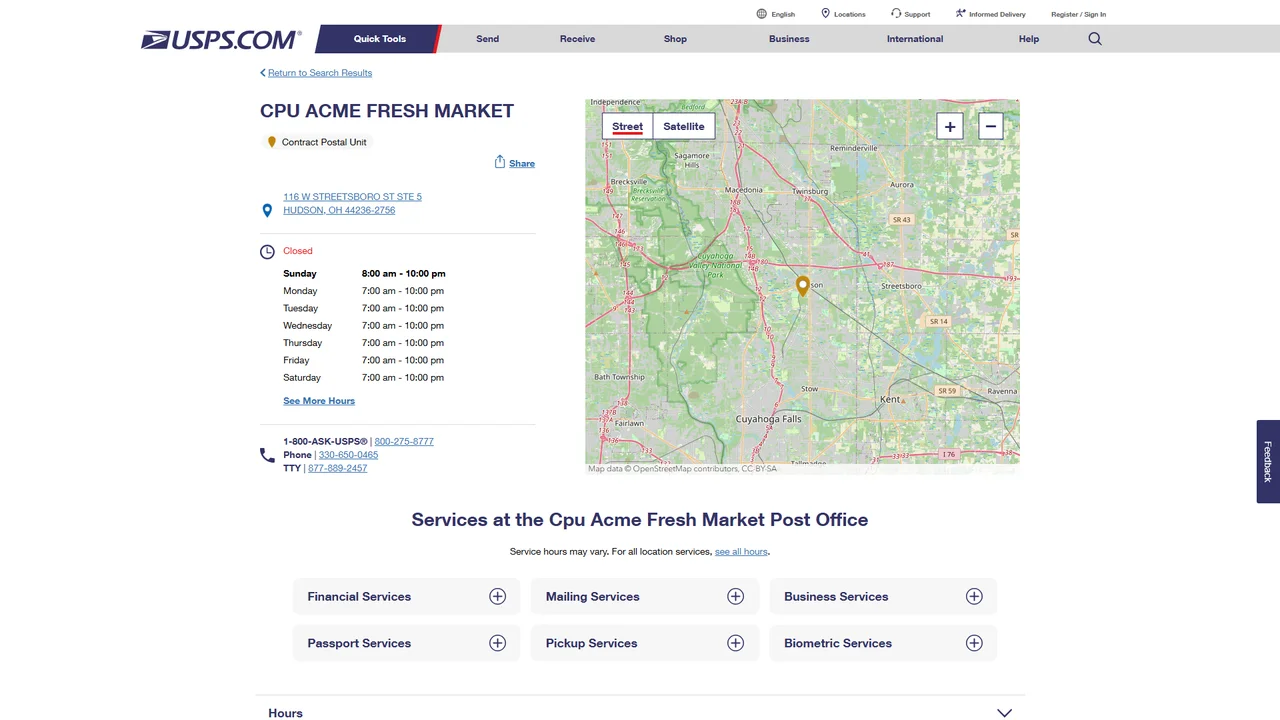Click the Locations pin icon

[x=825, y=14]
